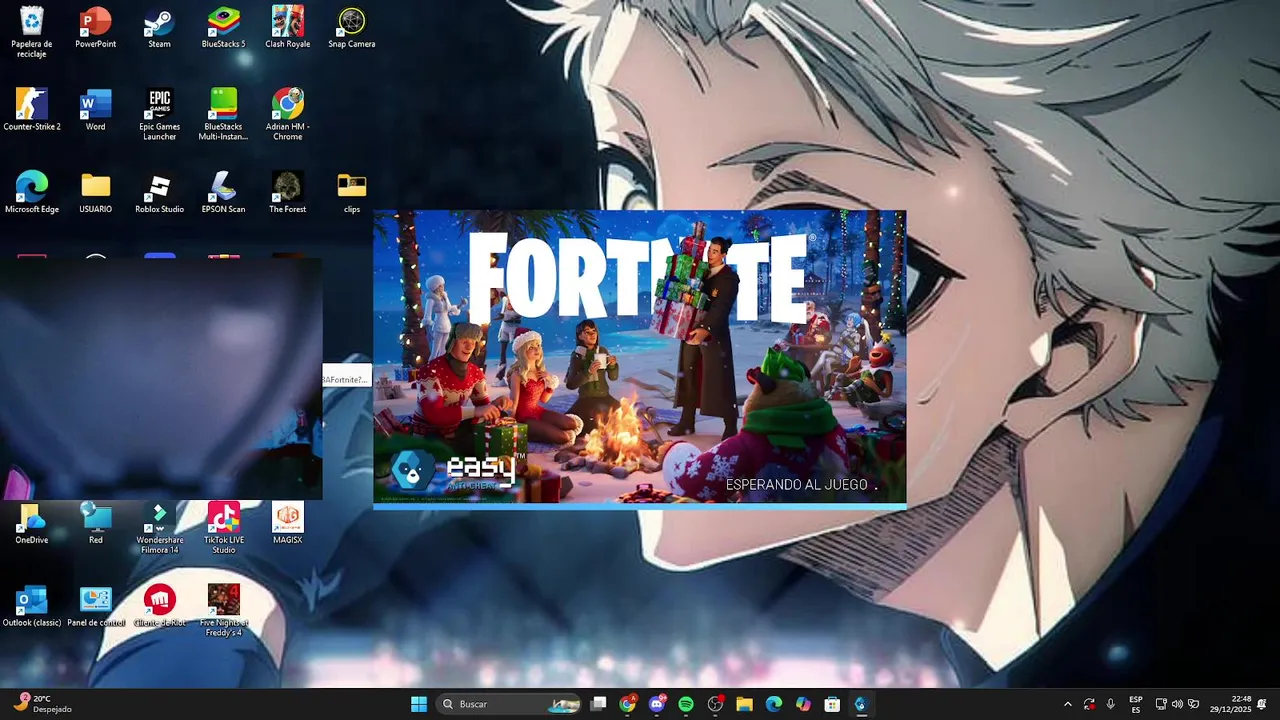Image resolution: width=1280 pixels, height=720 pixels.
Task: Open the weather widget showing 20°C Despejado
Action: [42, 704]
